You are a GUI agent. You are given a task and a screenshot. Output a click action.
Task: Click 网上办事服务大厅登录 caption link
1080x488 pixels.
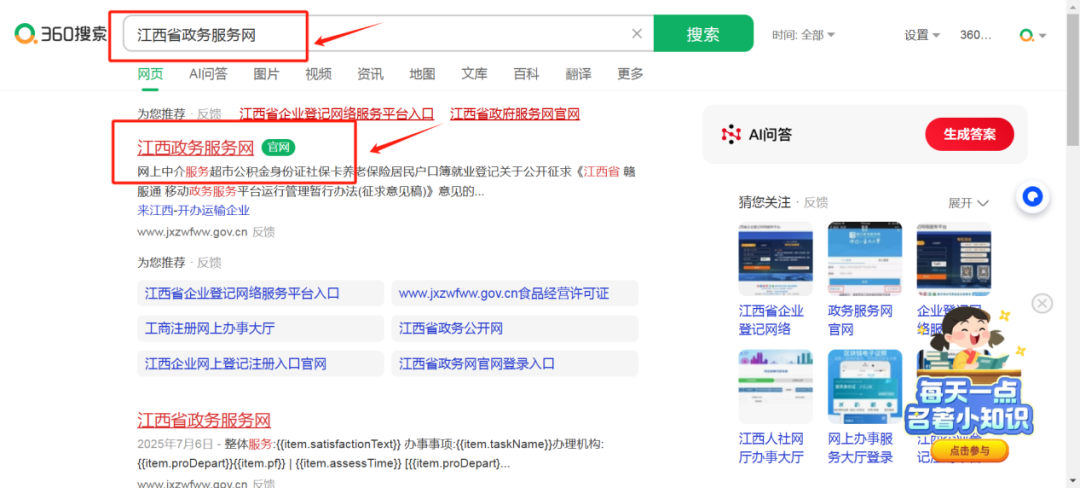(x=861, y=448)
